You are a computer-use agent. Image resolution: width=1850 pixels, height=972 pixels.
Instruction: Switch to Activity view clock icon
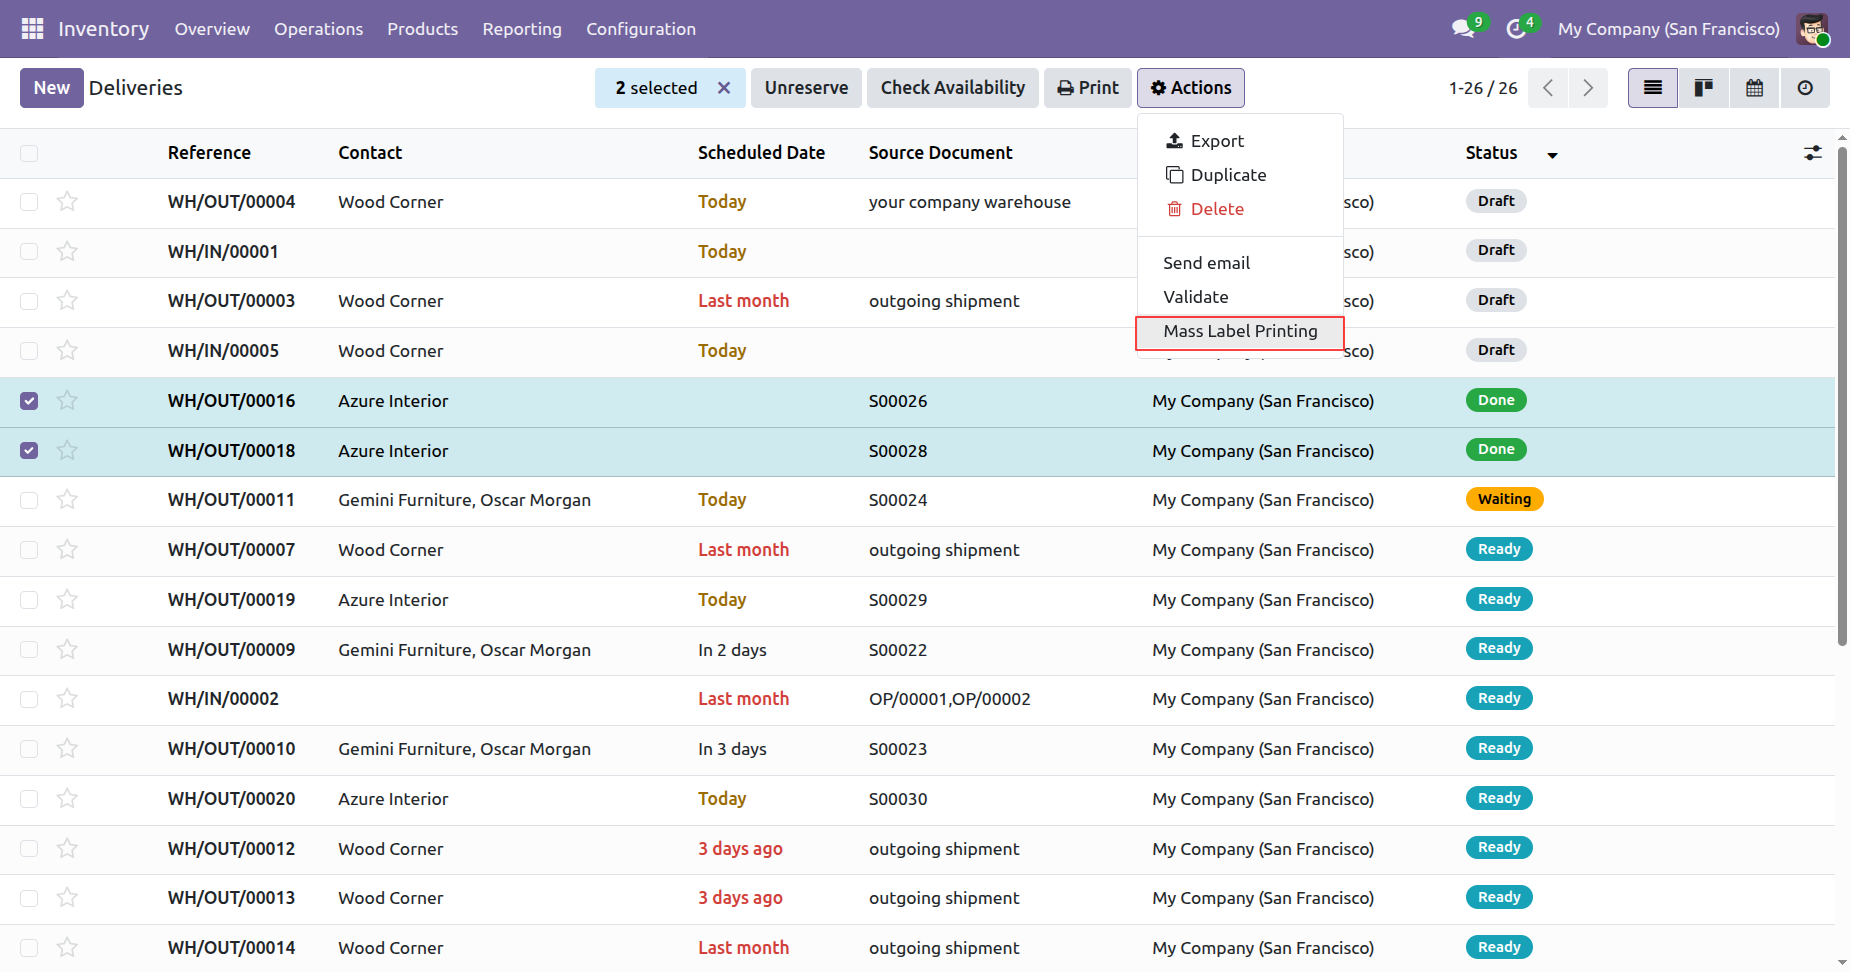point(1804,88)
